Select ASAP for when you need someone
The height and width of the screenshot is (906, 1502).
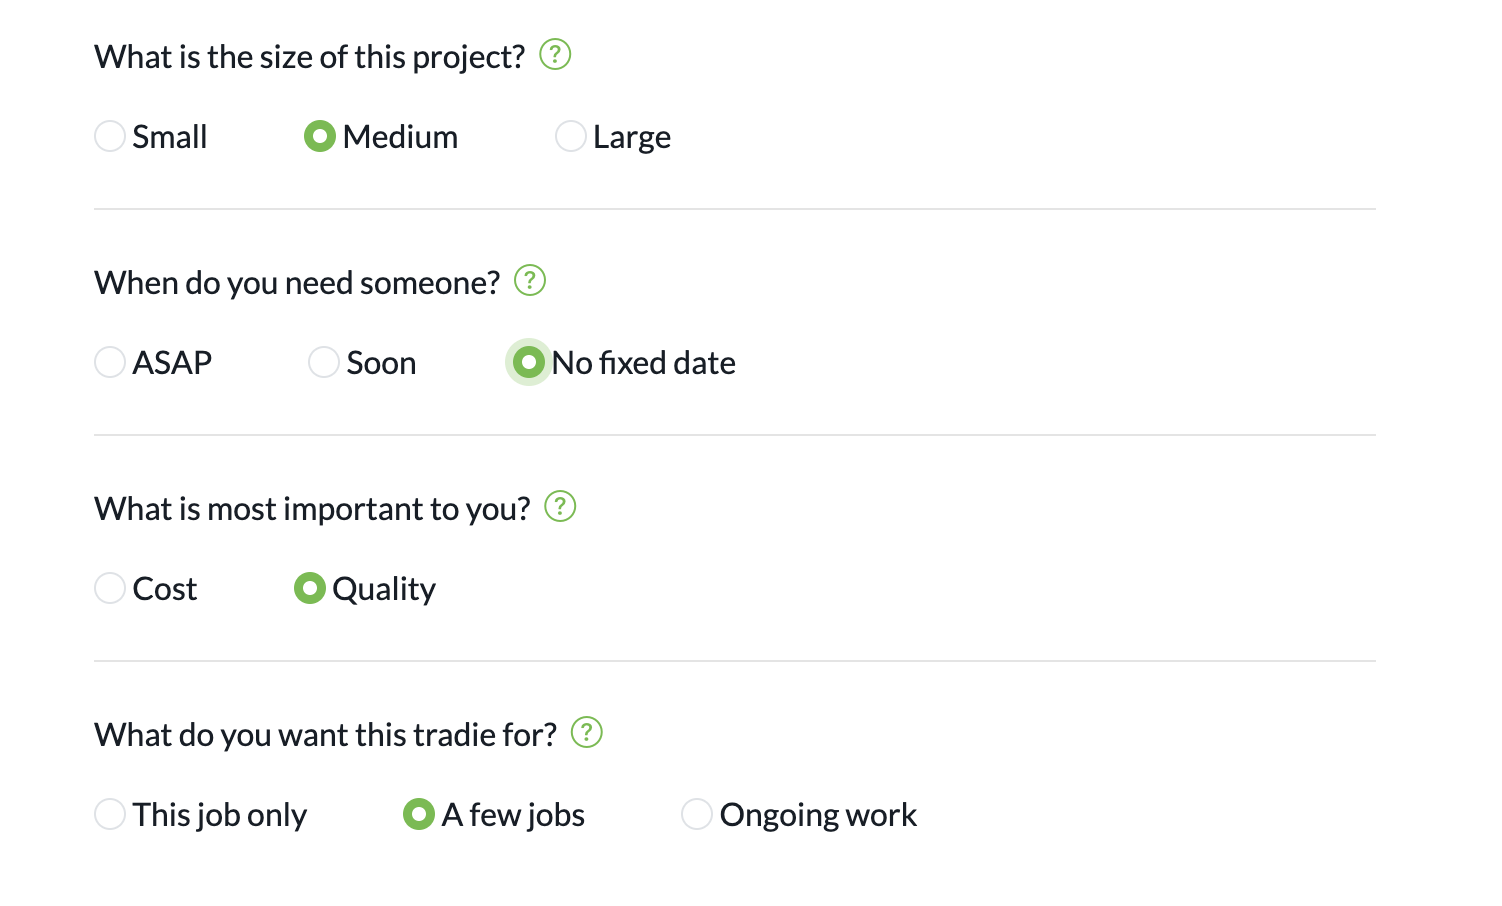[x=110, y=362]
